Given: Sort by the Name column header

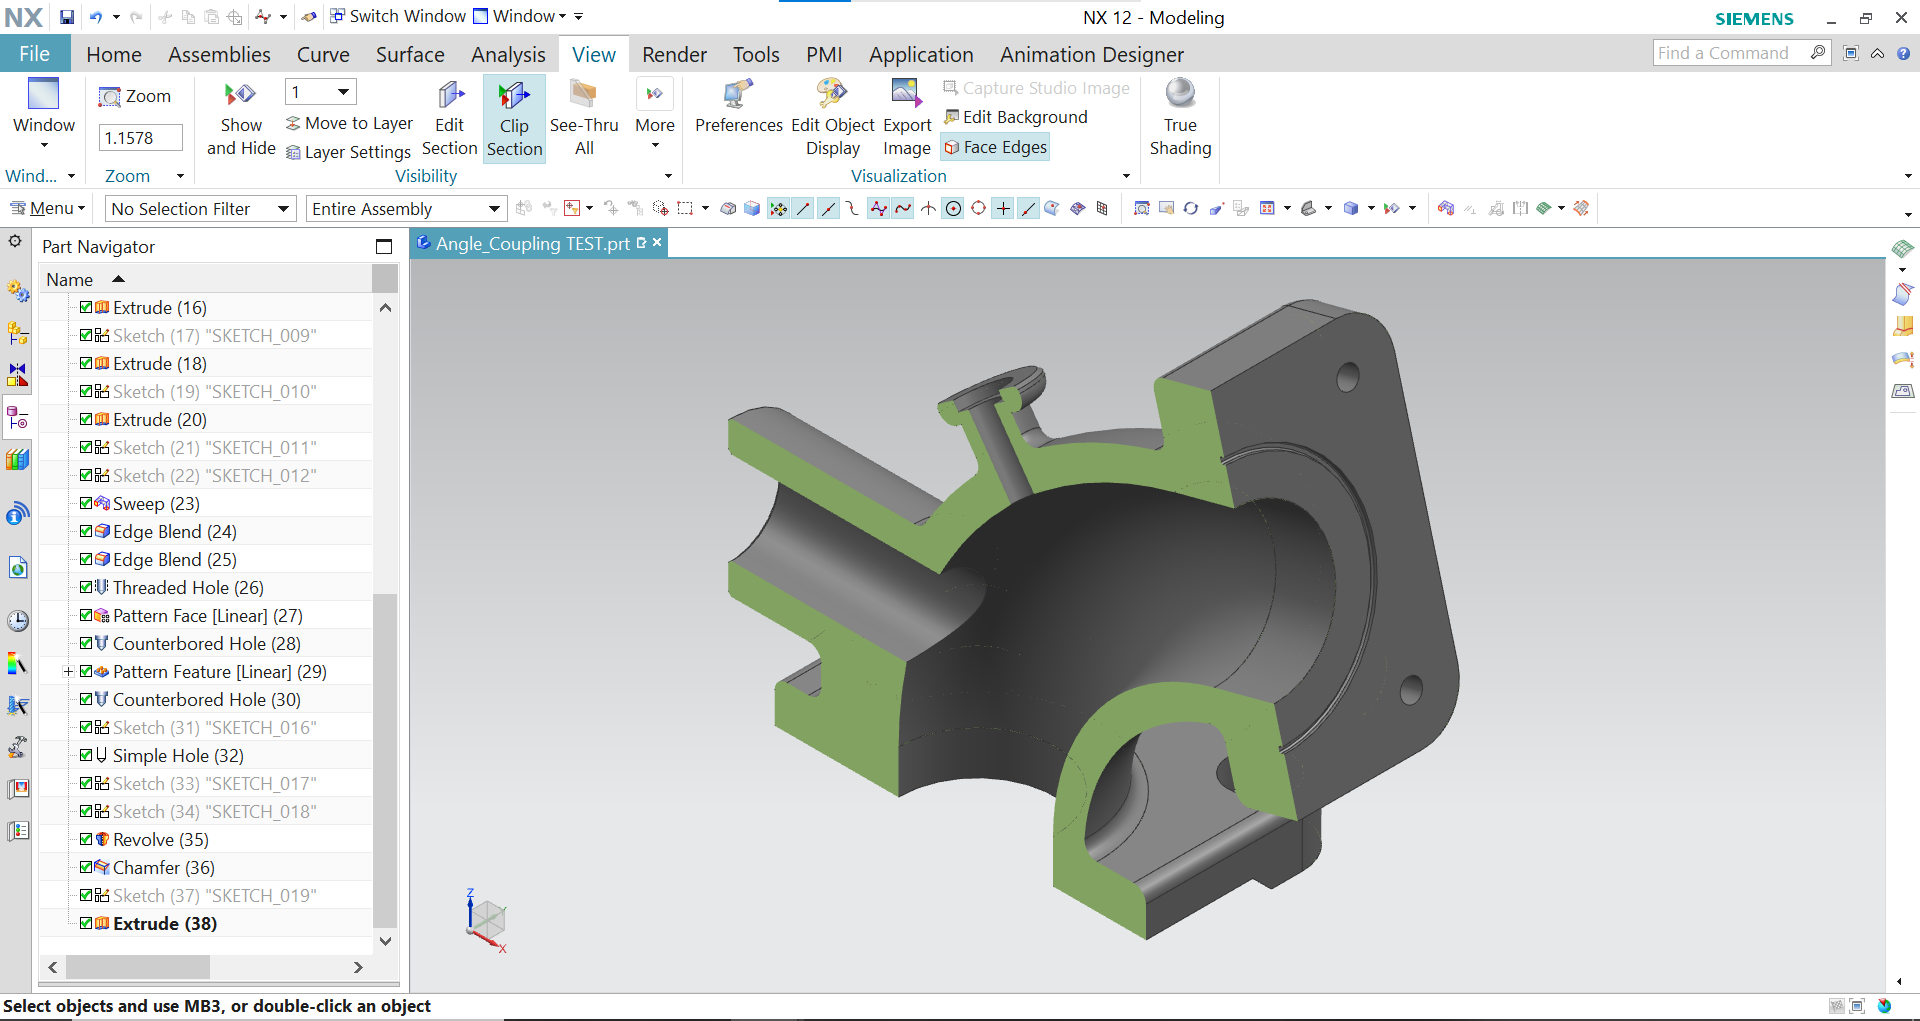Looking at the screenshot, I should coord(205,279).
